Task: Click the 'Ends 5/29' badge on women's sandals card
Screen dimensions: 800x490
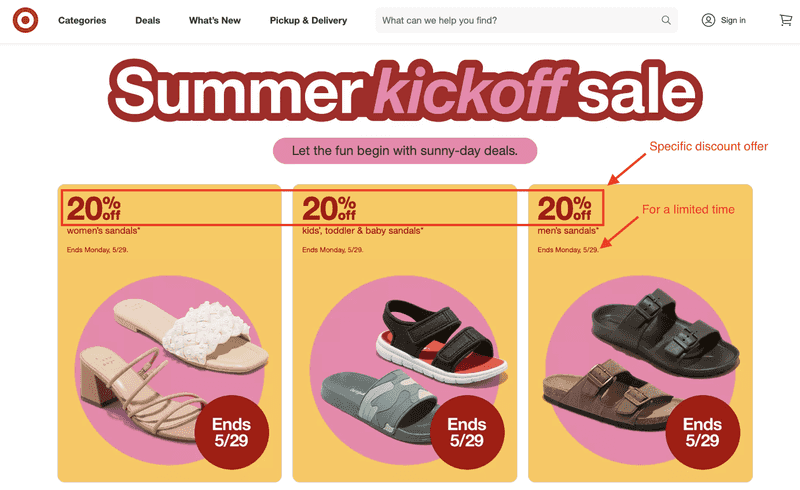Action: coord(232,432)
